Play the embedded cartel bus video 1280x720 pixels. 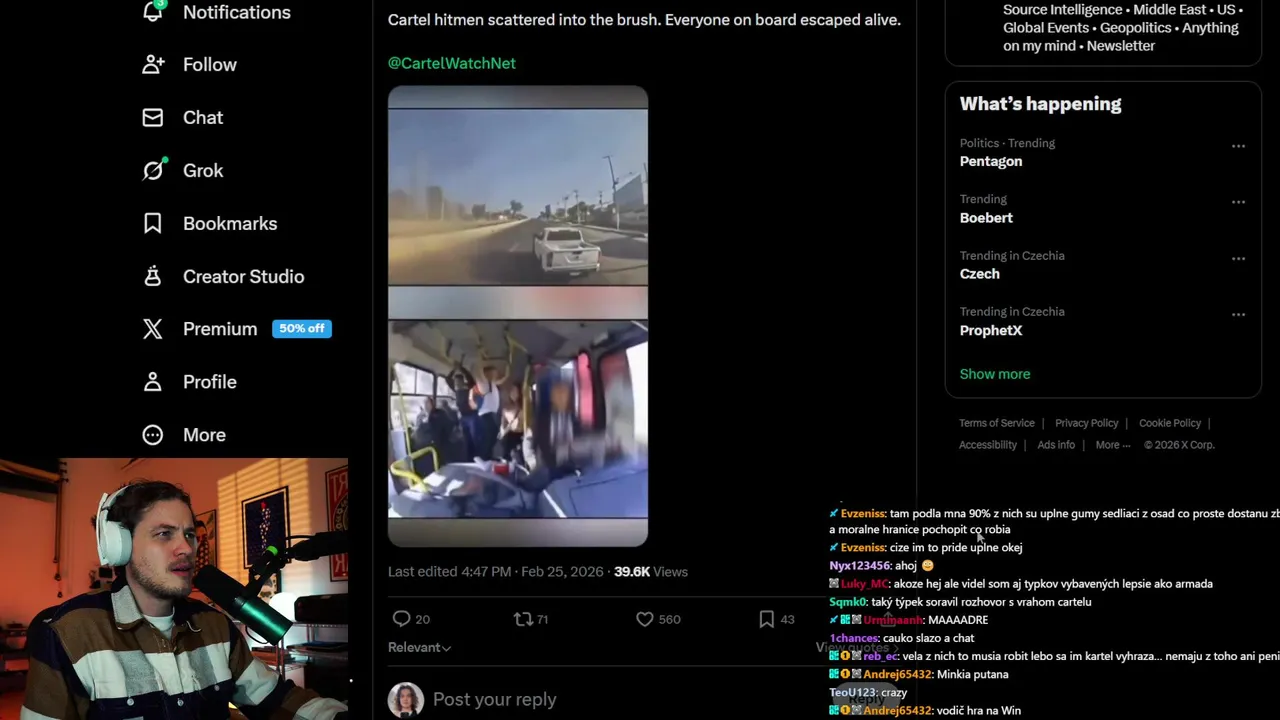click(x=518, y=316)
